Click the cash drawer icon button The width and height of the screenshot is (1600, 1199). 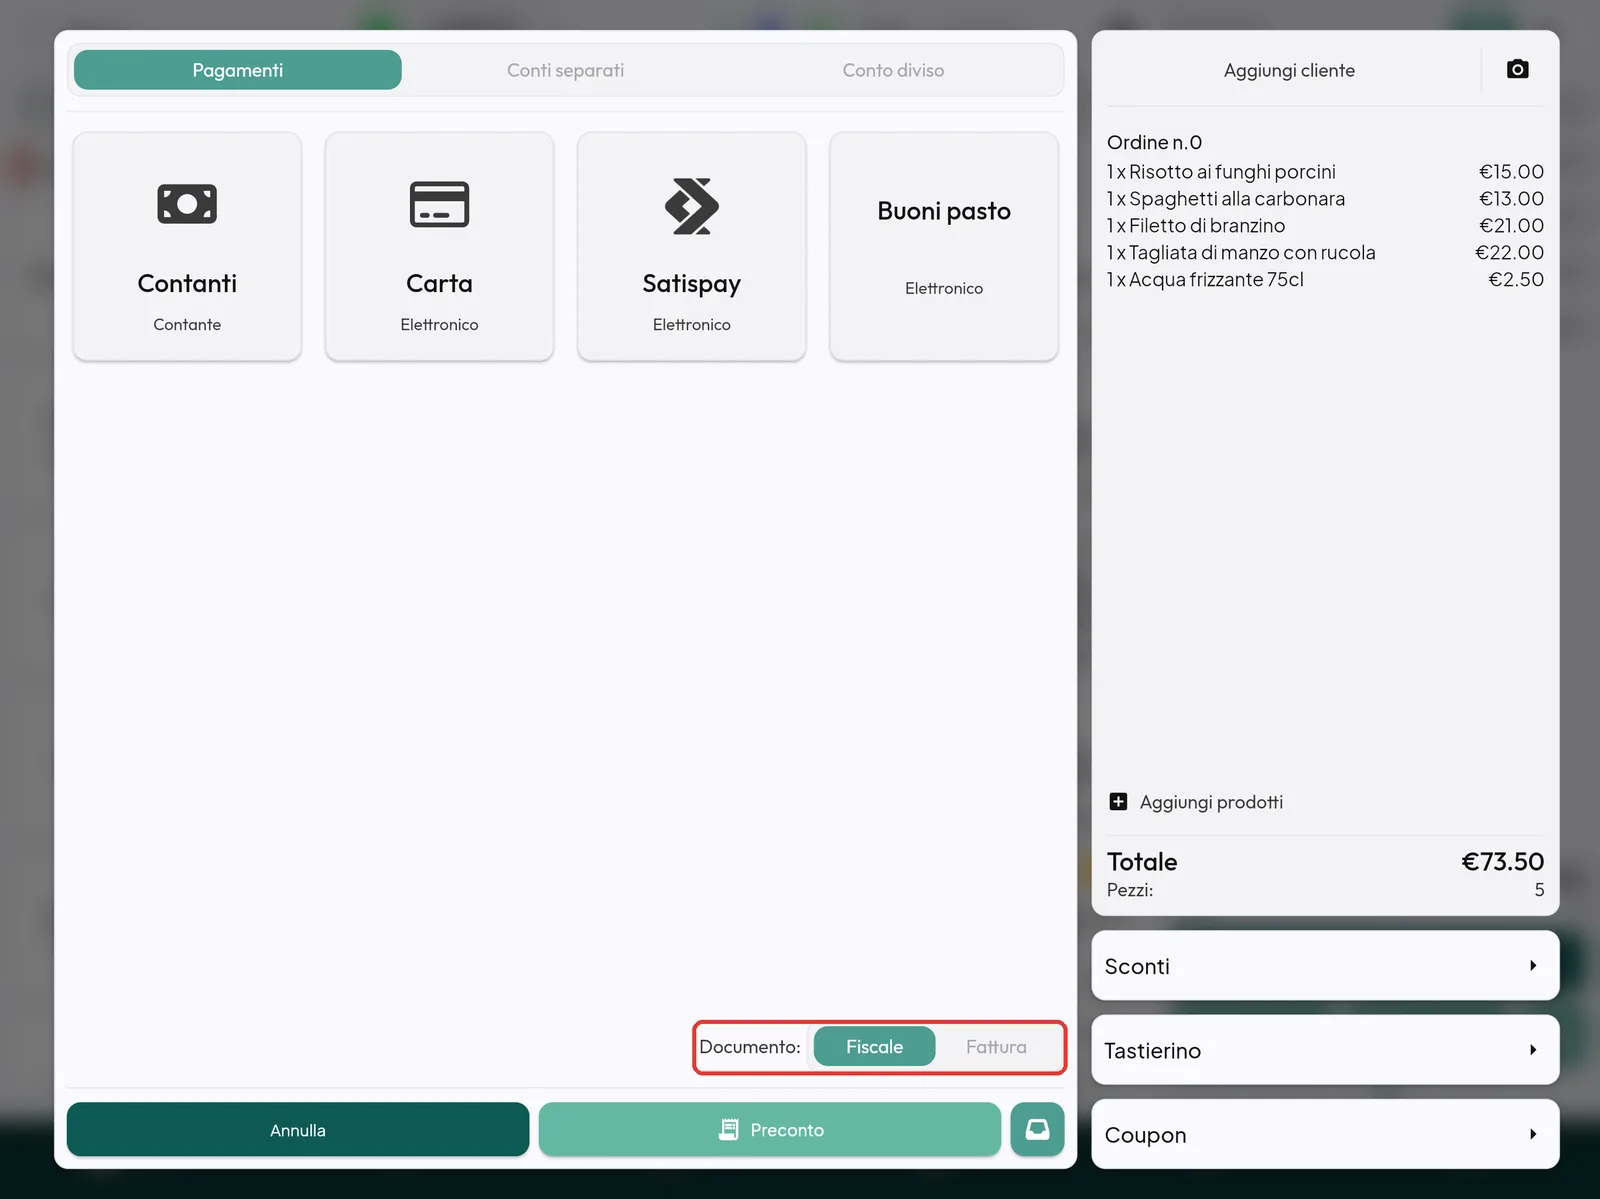tap(1037, 1130)
